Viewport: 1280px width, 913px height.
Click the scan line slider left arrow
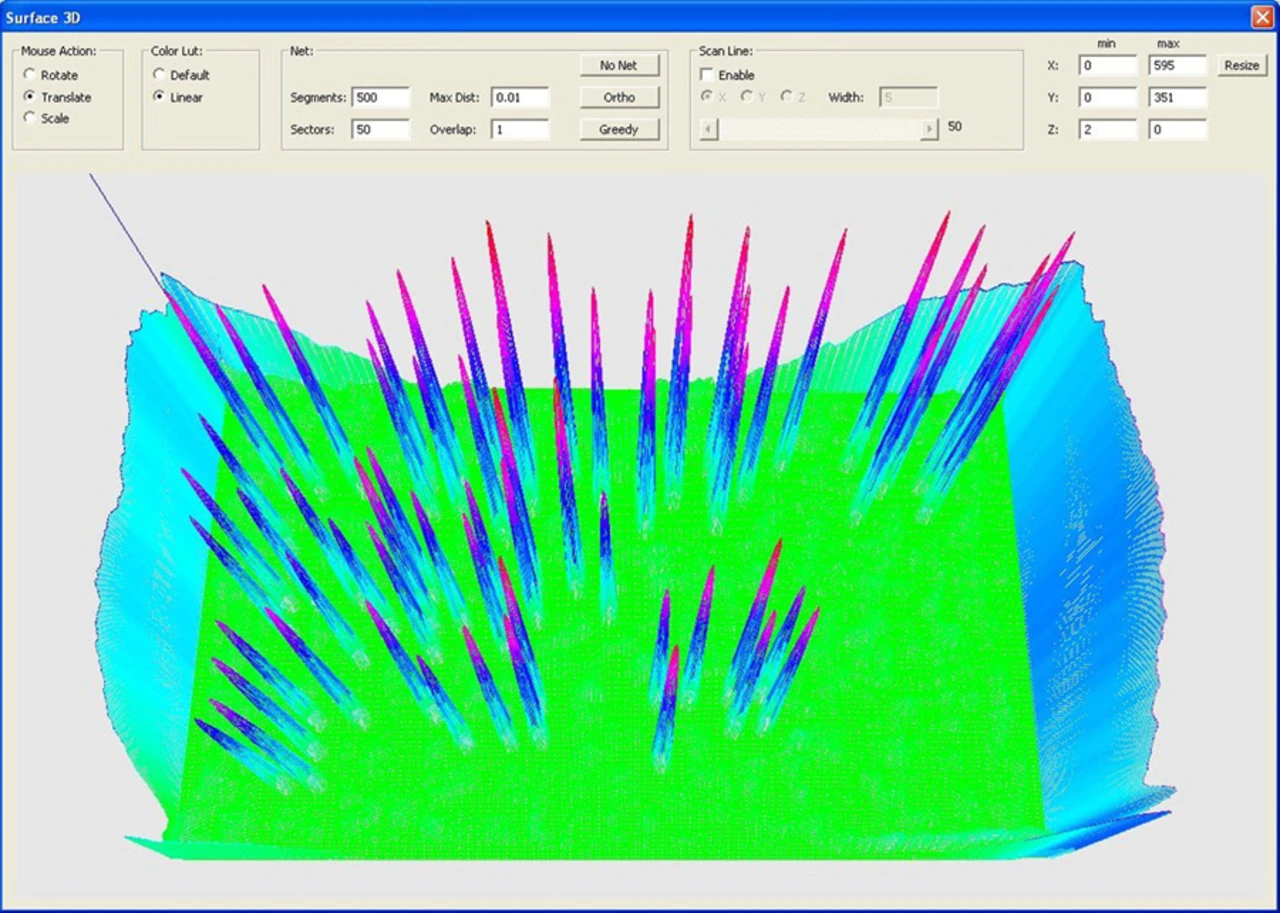(x=709, y=129)
